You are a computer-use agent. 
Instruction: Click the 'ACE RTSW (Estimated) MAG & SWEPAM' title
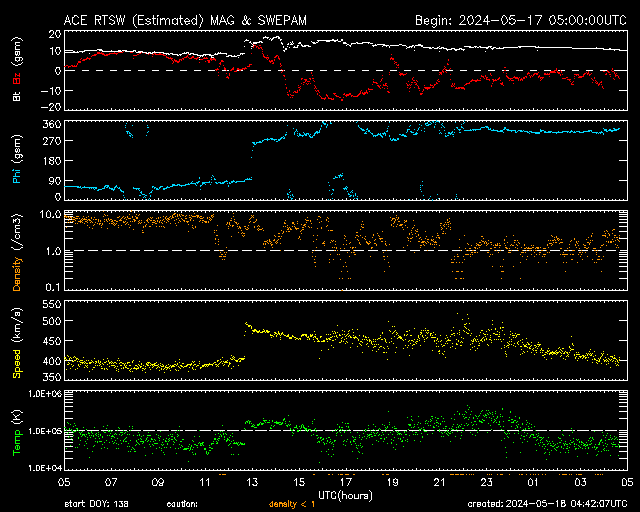pyautogui.click(x=185, y=20)
